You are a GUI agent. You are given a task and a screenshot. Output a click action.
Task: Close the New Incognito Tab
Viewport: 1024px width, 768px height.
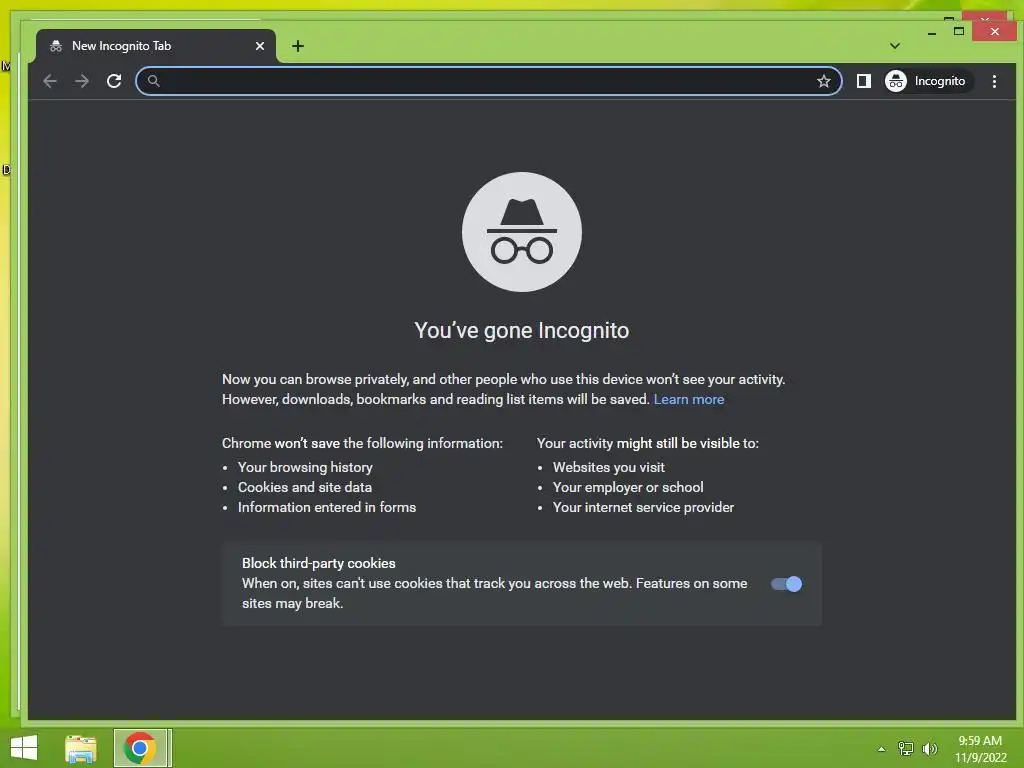click(260, 46)
